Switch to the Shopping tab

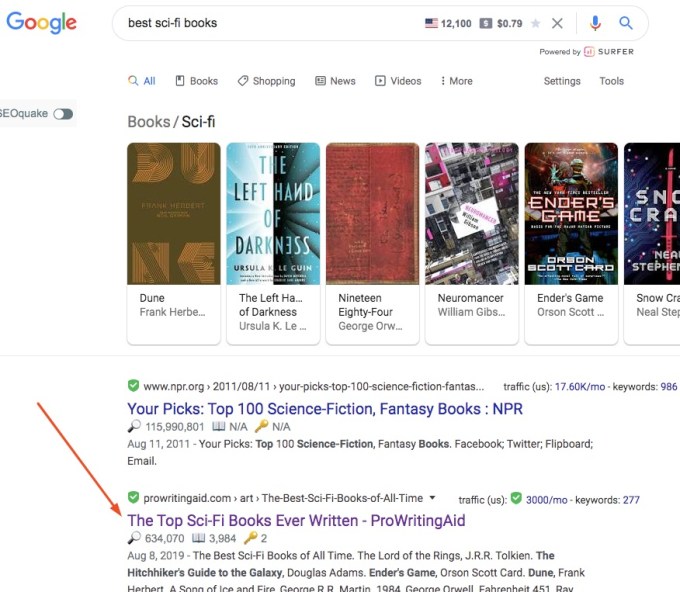[x=266, y=81]
